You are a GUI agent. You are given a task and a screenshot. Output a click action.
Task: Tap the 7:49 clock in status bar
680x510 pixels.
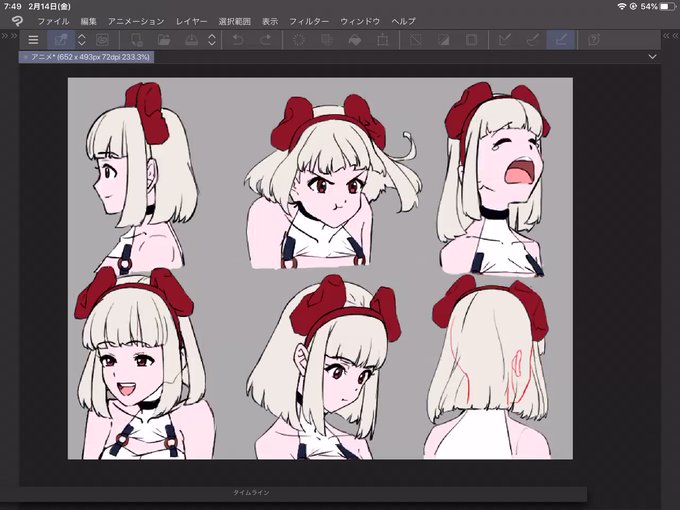tap(13, 7)
